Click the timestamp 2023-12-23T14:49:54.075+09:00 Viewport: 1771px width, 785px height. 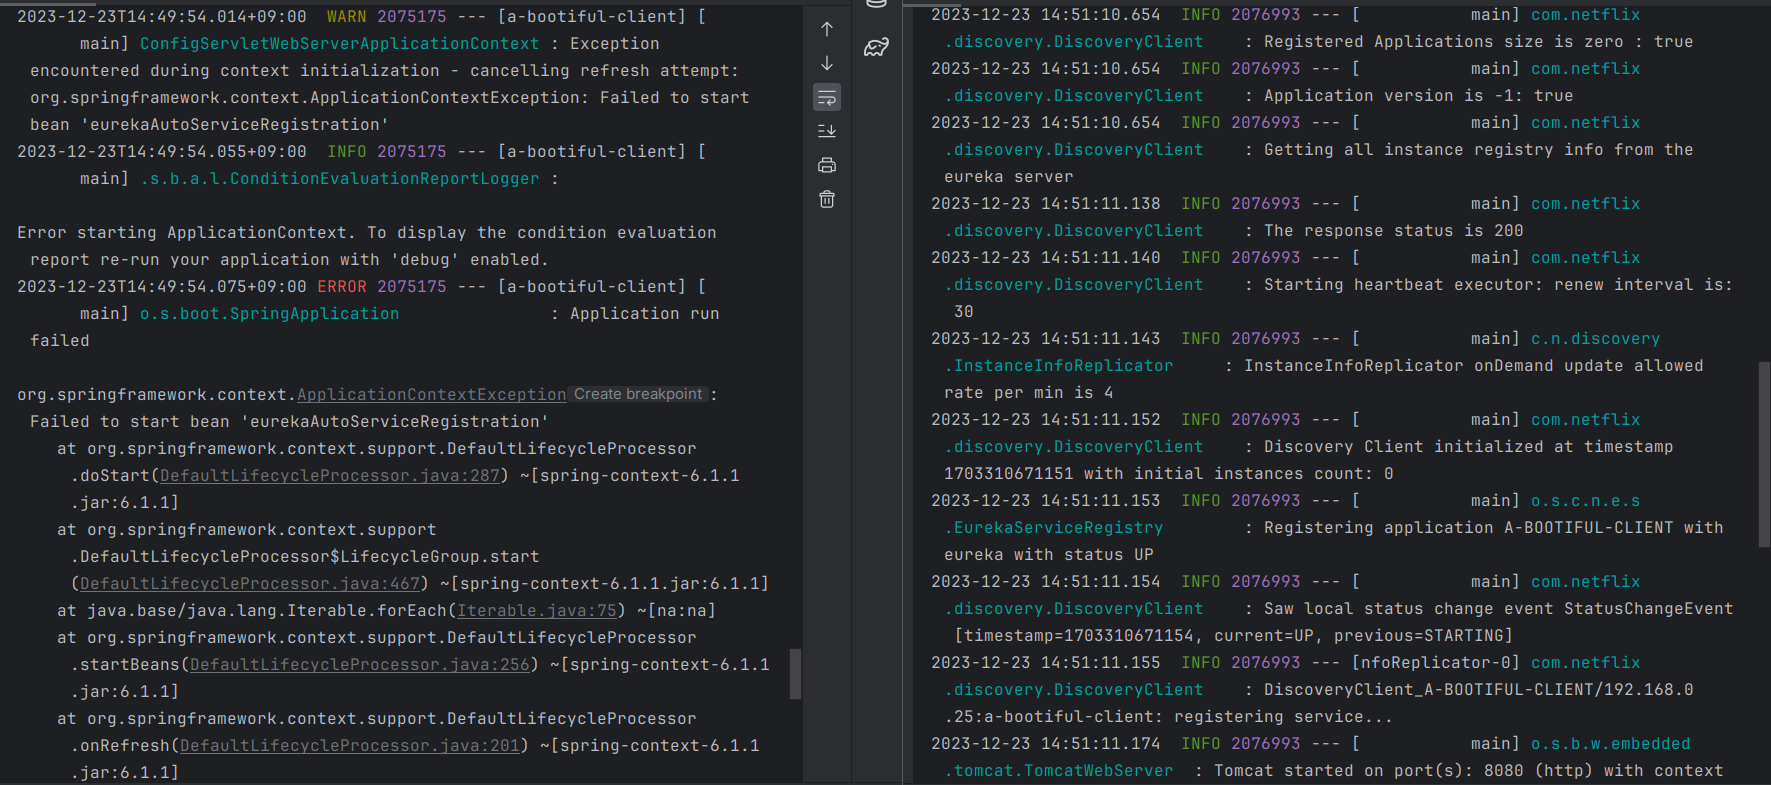162,287
